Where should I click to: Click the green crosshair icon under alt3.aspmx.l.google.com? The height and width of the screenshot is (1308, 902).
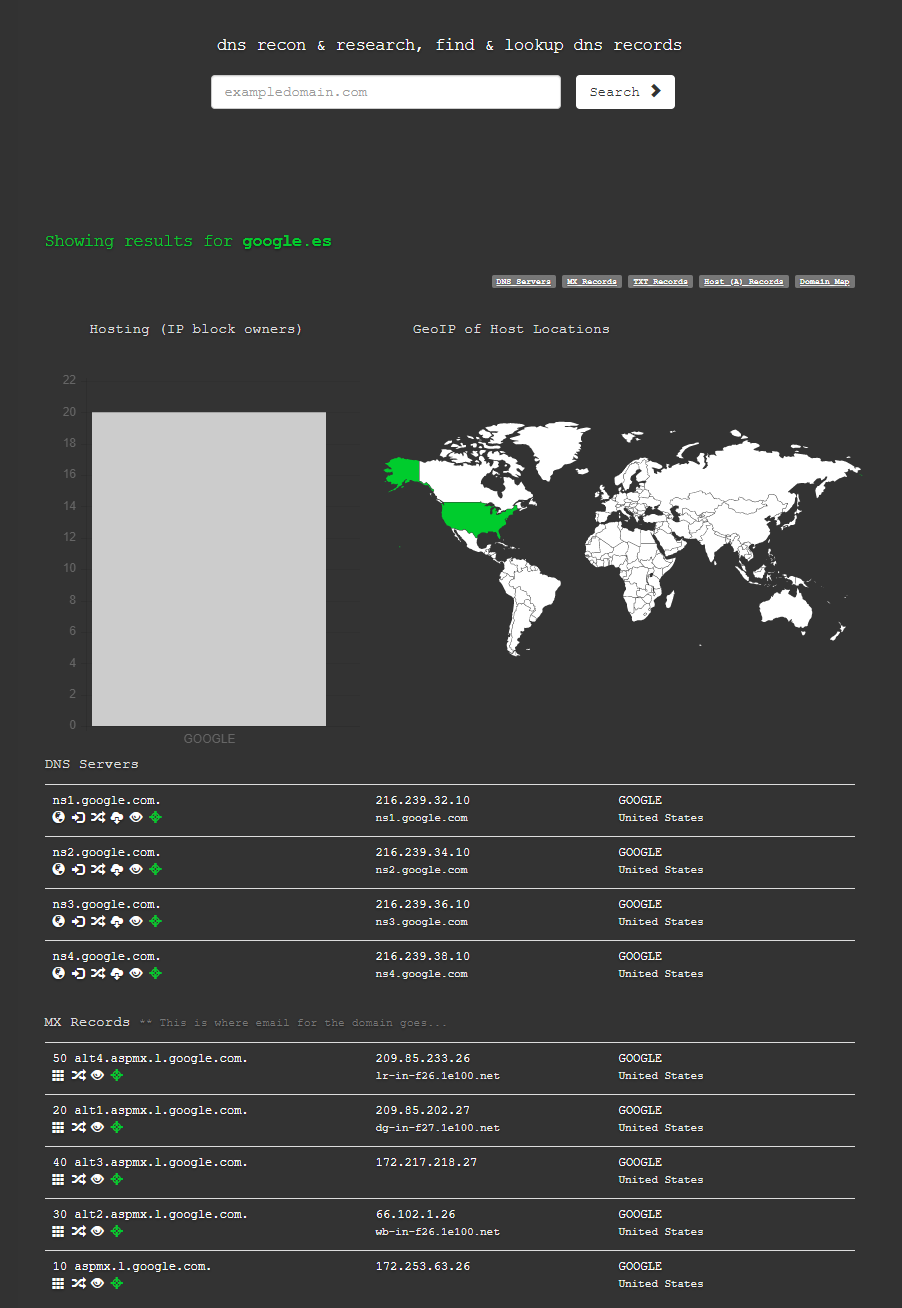coord(117,1179)
